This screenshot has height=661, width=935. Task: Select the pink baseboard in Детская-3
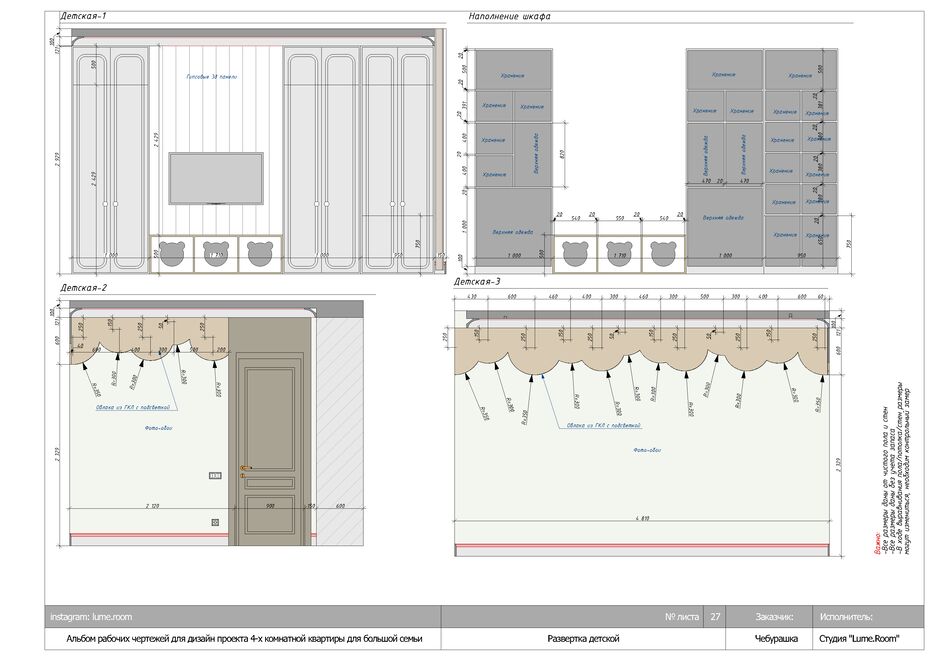640,546
